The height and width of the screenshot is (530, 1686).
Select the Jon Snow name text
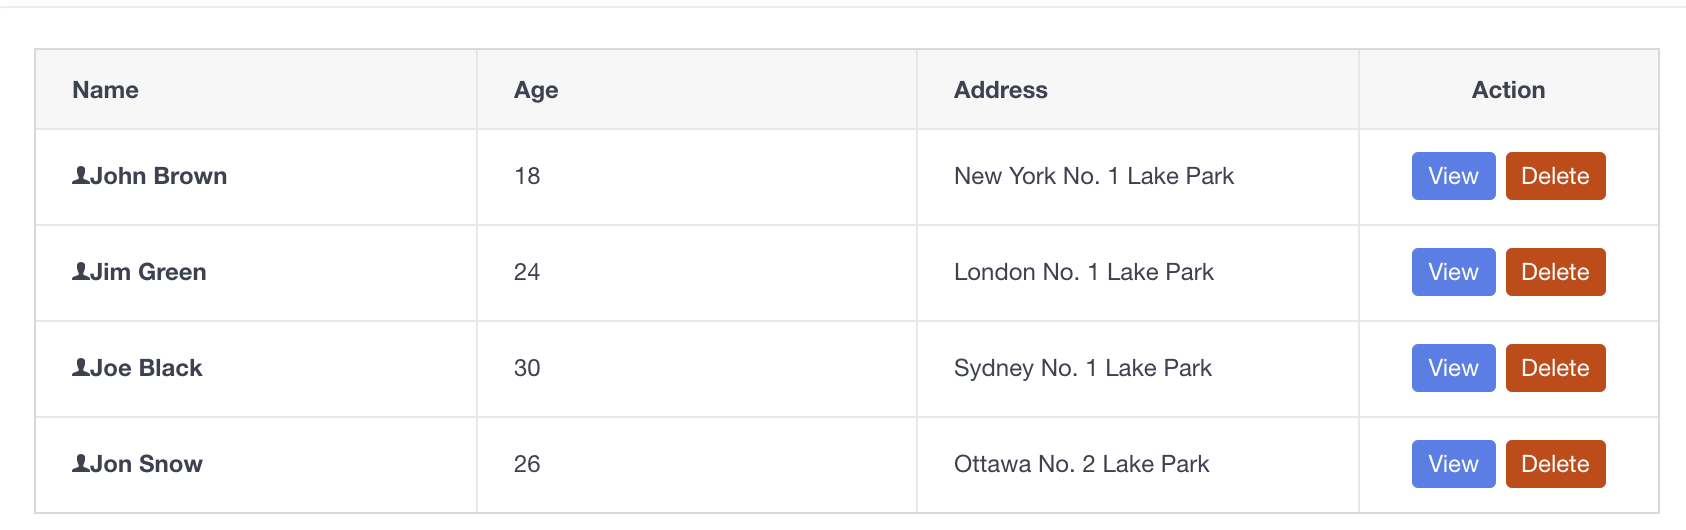(147, 464)
